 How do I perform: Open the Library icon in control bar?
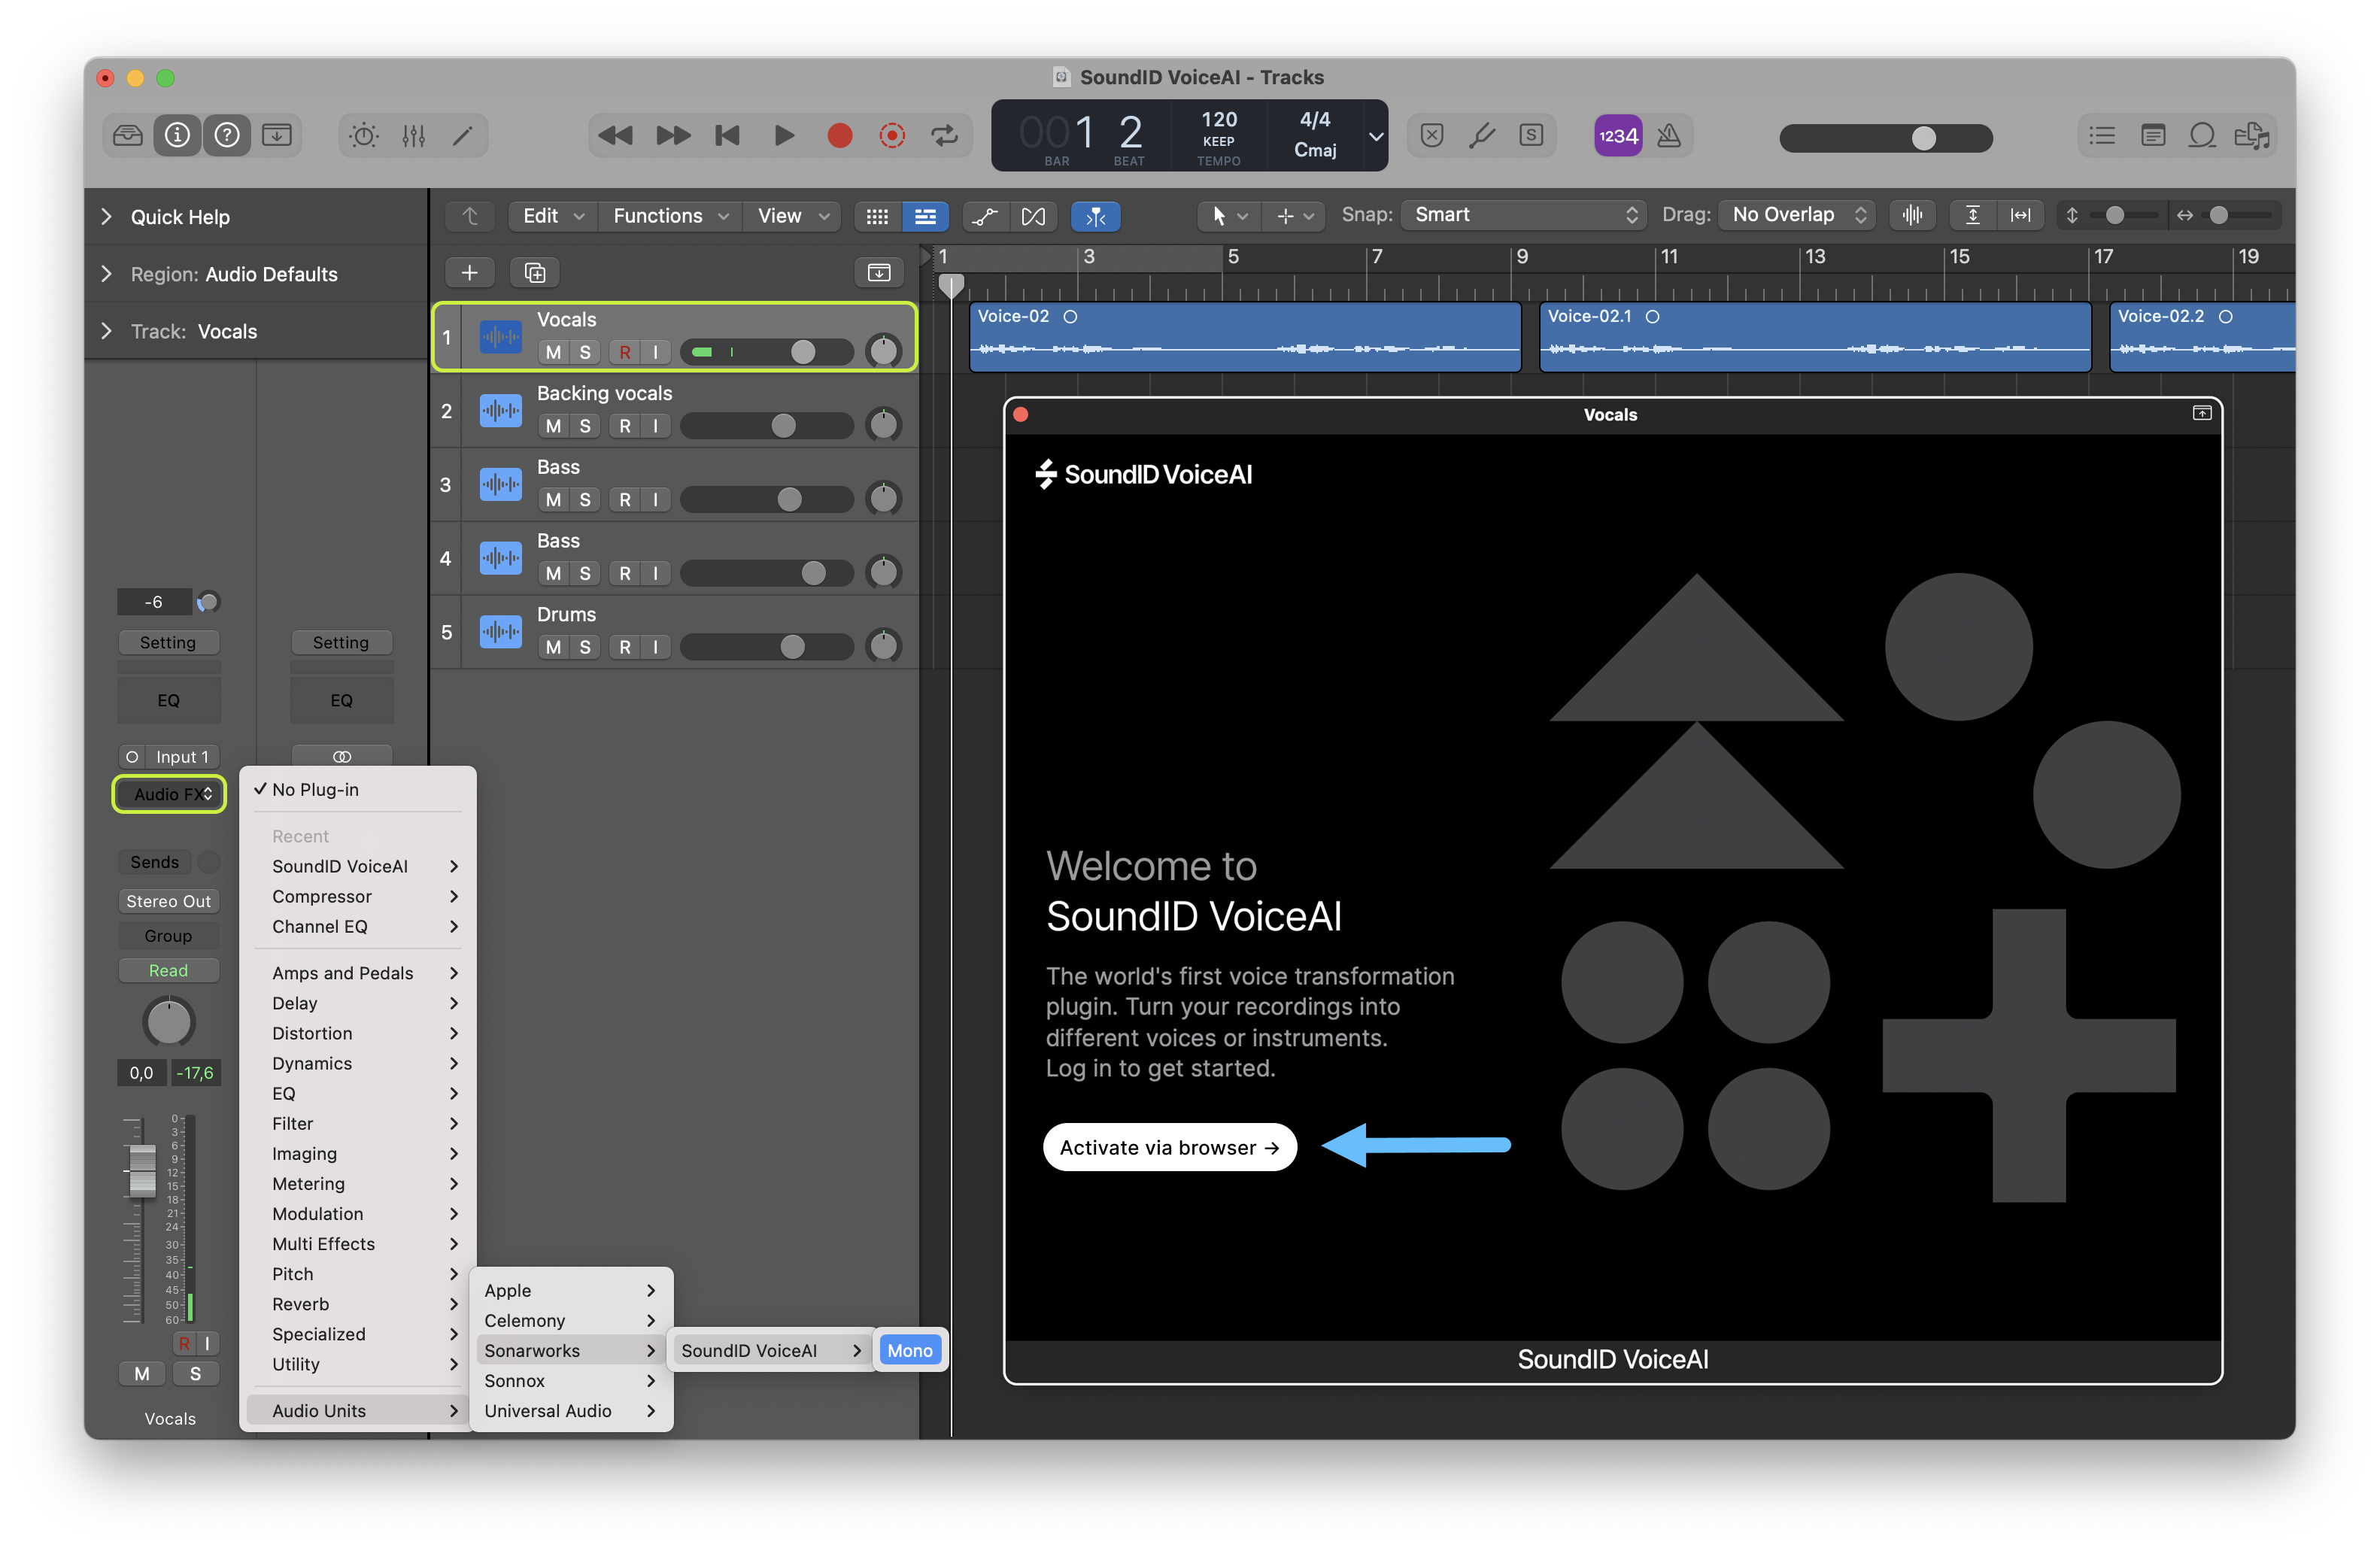[128, 135]
